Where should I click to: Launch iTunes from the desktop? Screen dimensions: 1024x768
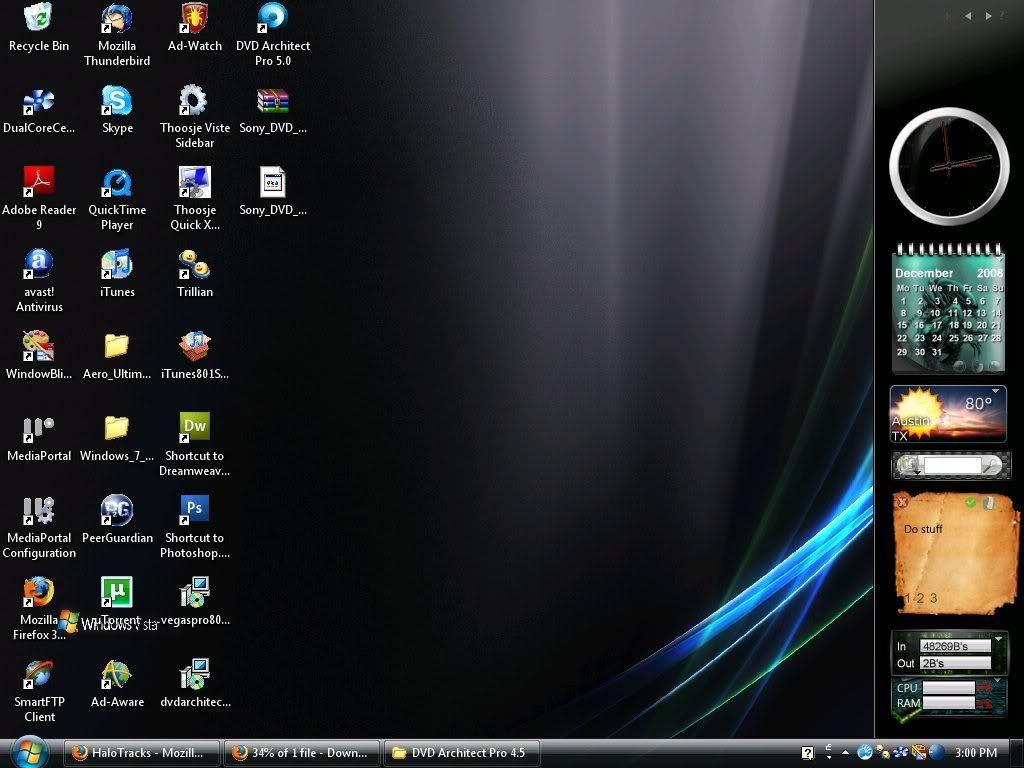[117, 274]
